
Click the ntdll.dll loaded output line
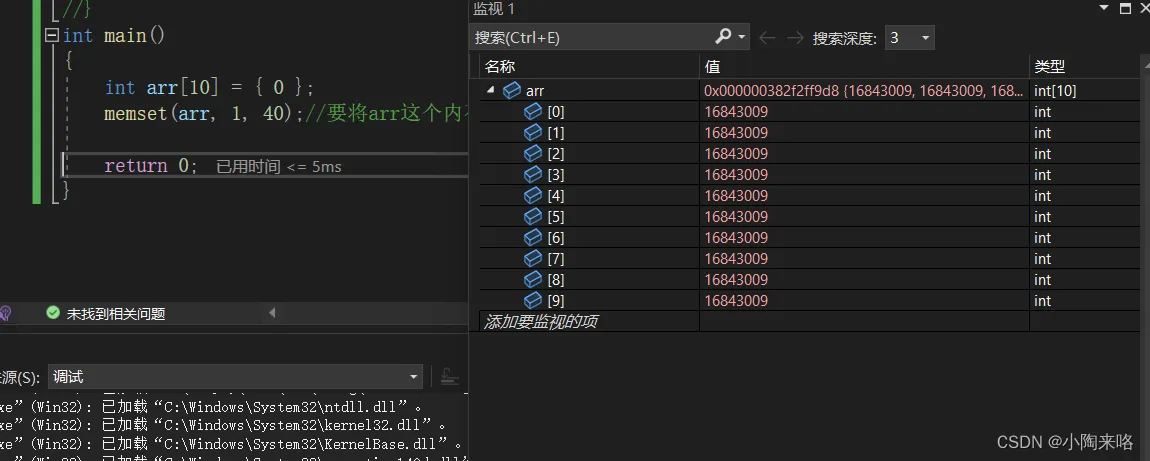[211, 406]
